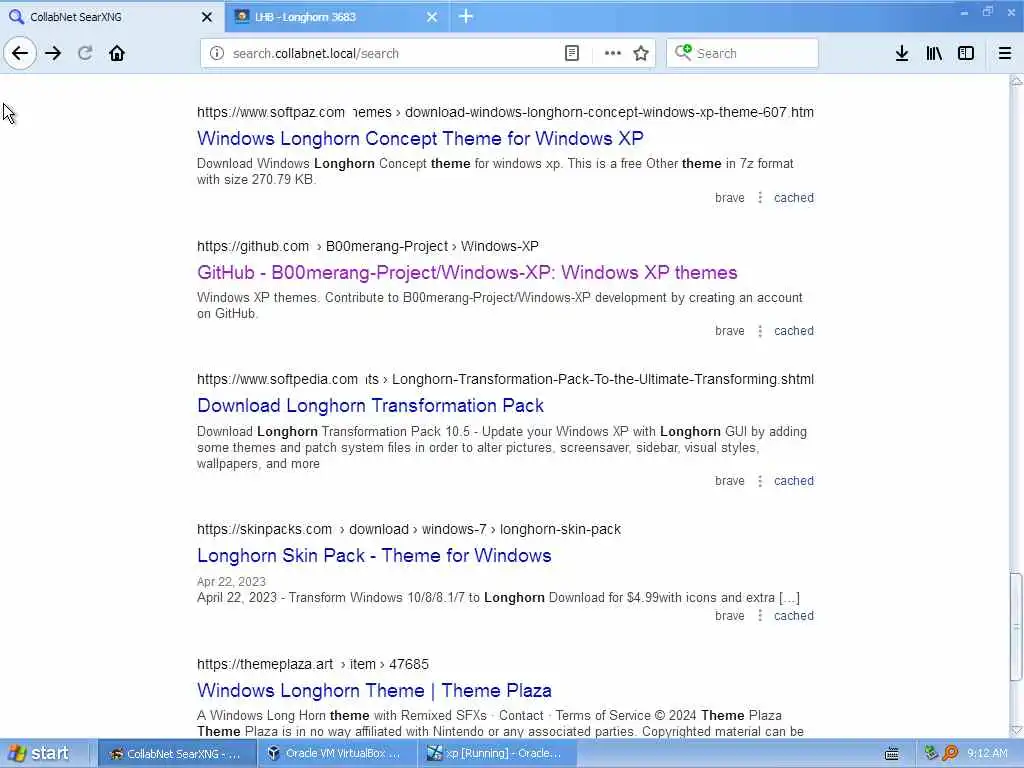The width and height of the screenshot is (1024, 768).
Task: Click the 9:12 AM taskbar clock
Action: coord(987,754)
